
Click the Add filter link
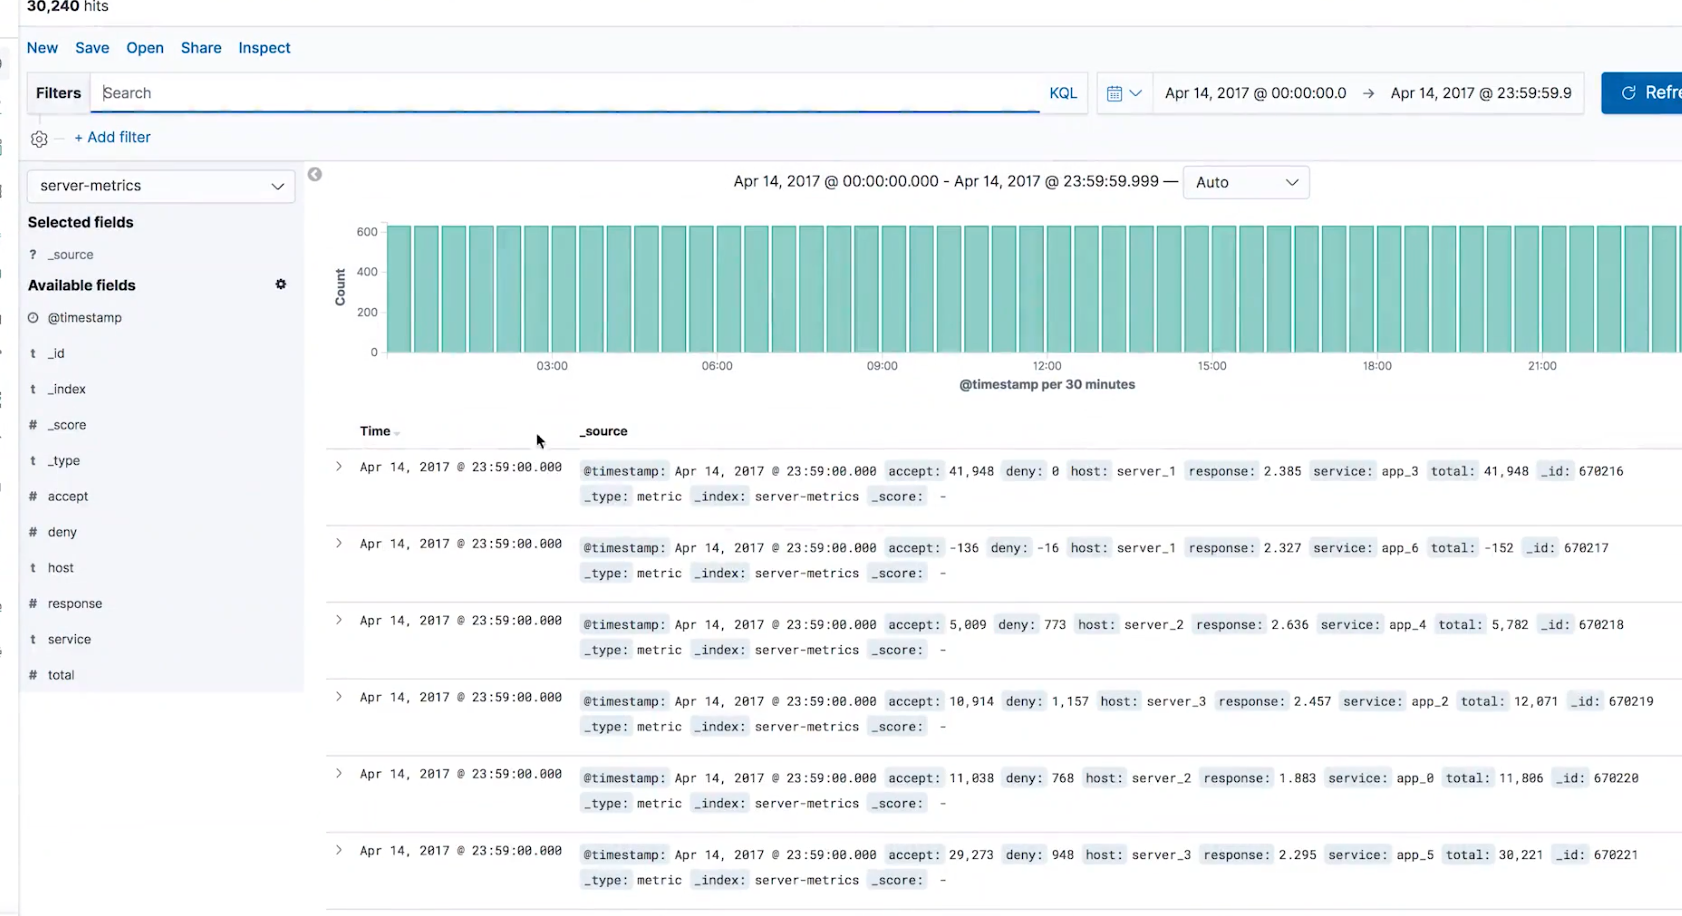112,137
